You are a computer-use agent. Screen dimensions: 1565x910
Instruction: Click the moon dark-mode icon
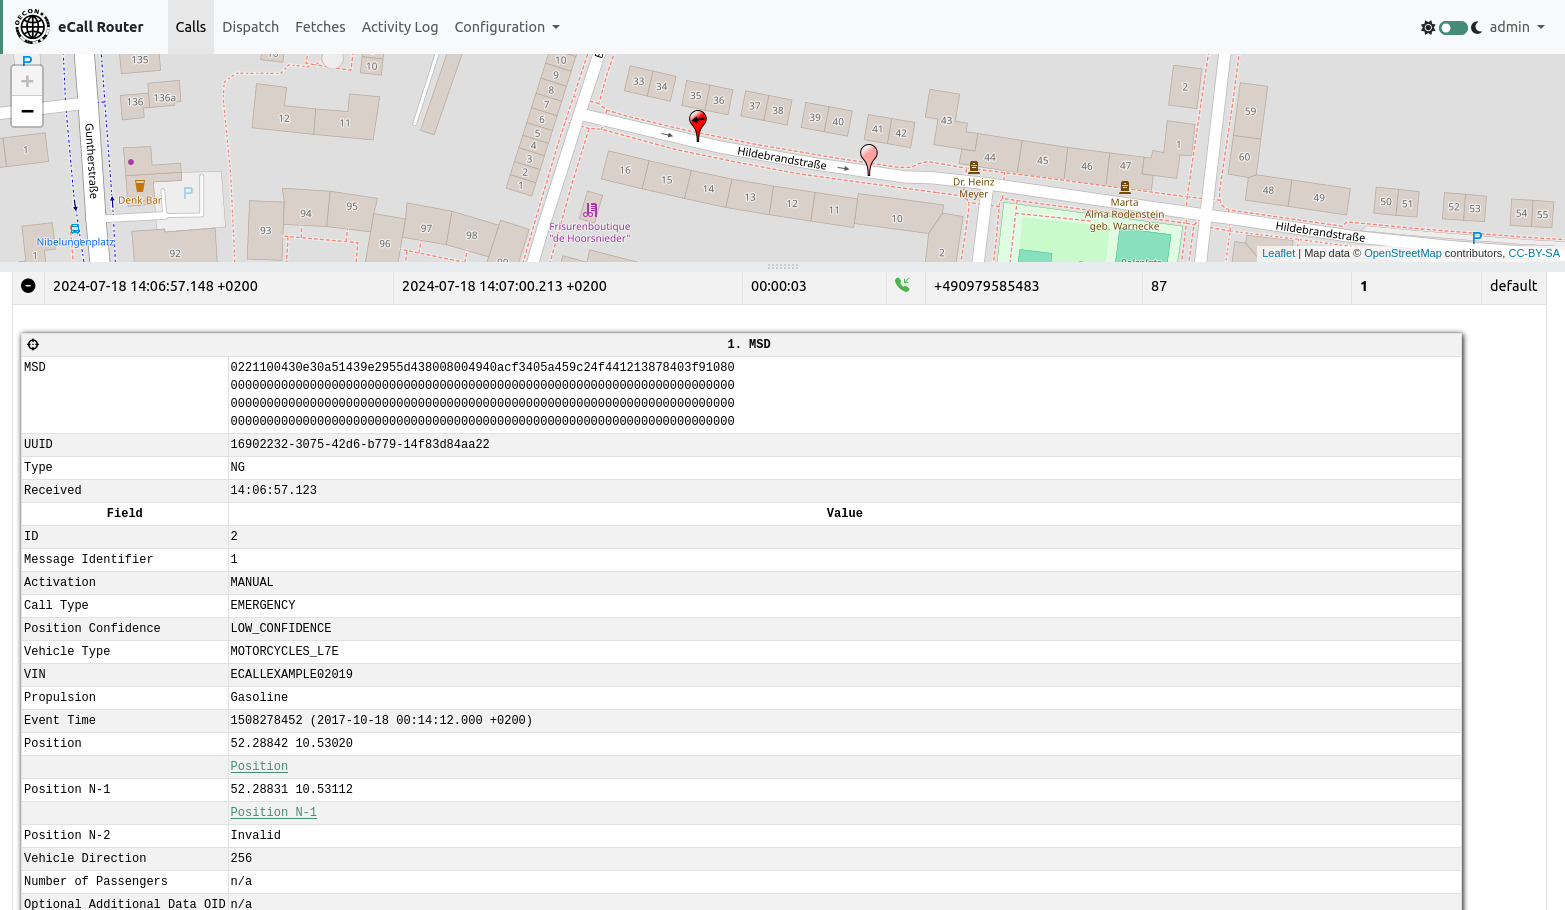pyautogui.click(x=1476, y=28)
